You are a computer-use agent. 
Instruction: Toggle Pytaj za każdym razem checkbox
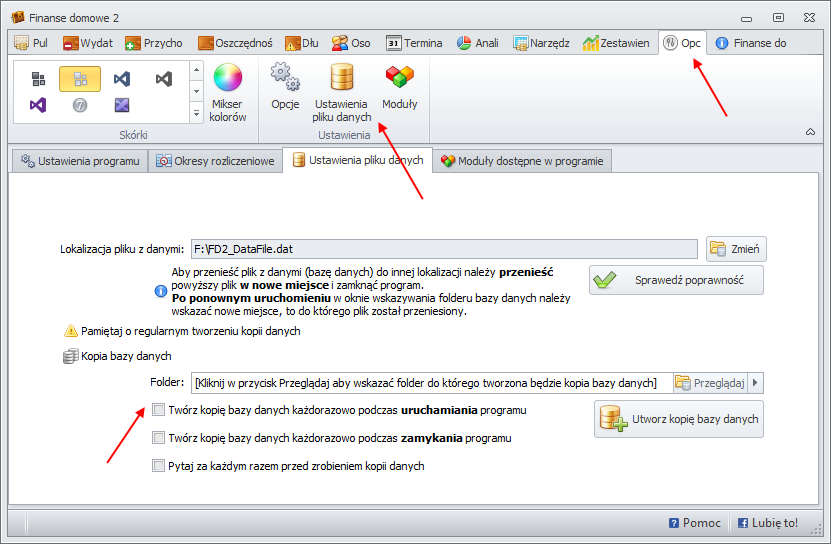[158, 466]
